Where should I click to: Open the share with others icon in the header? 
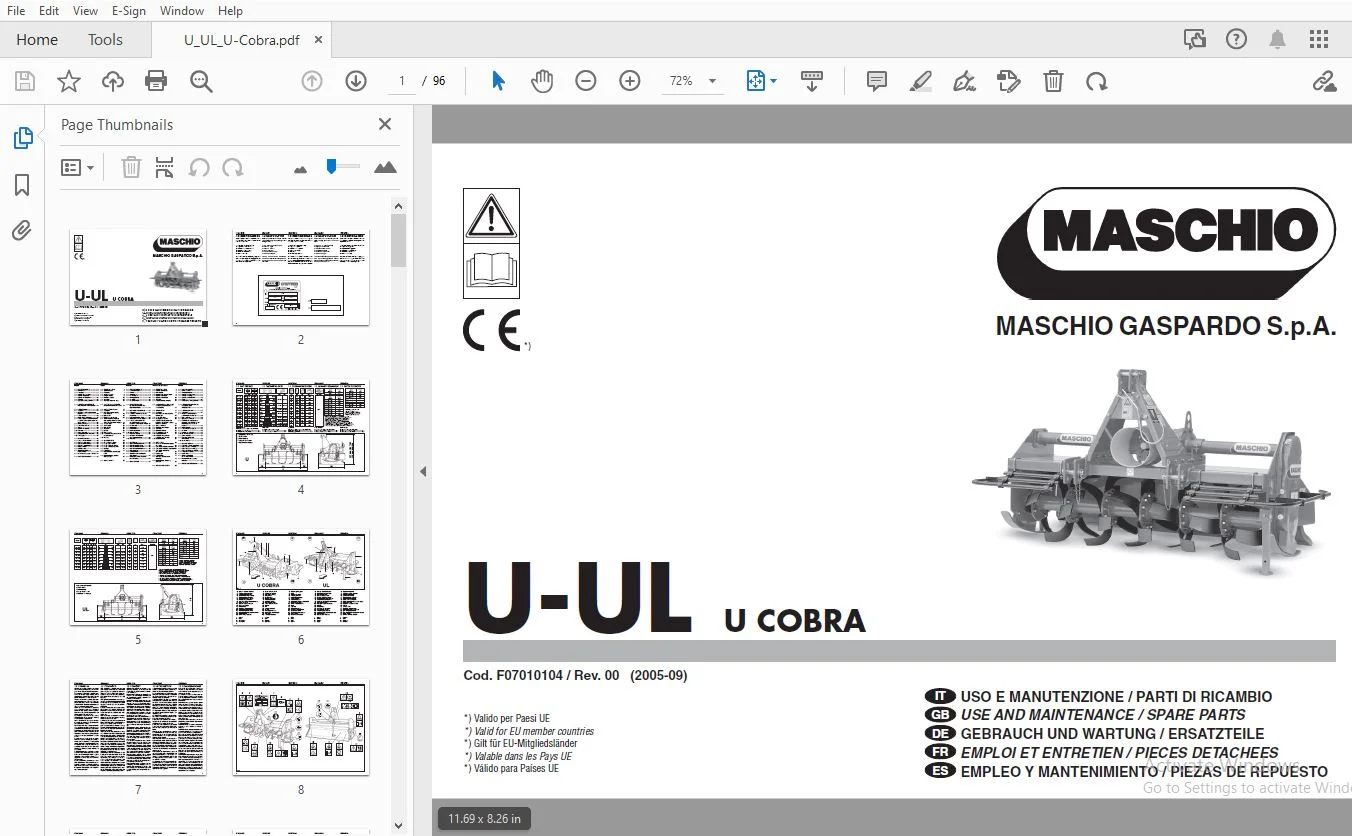1194,39
